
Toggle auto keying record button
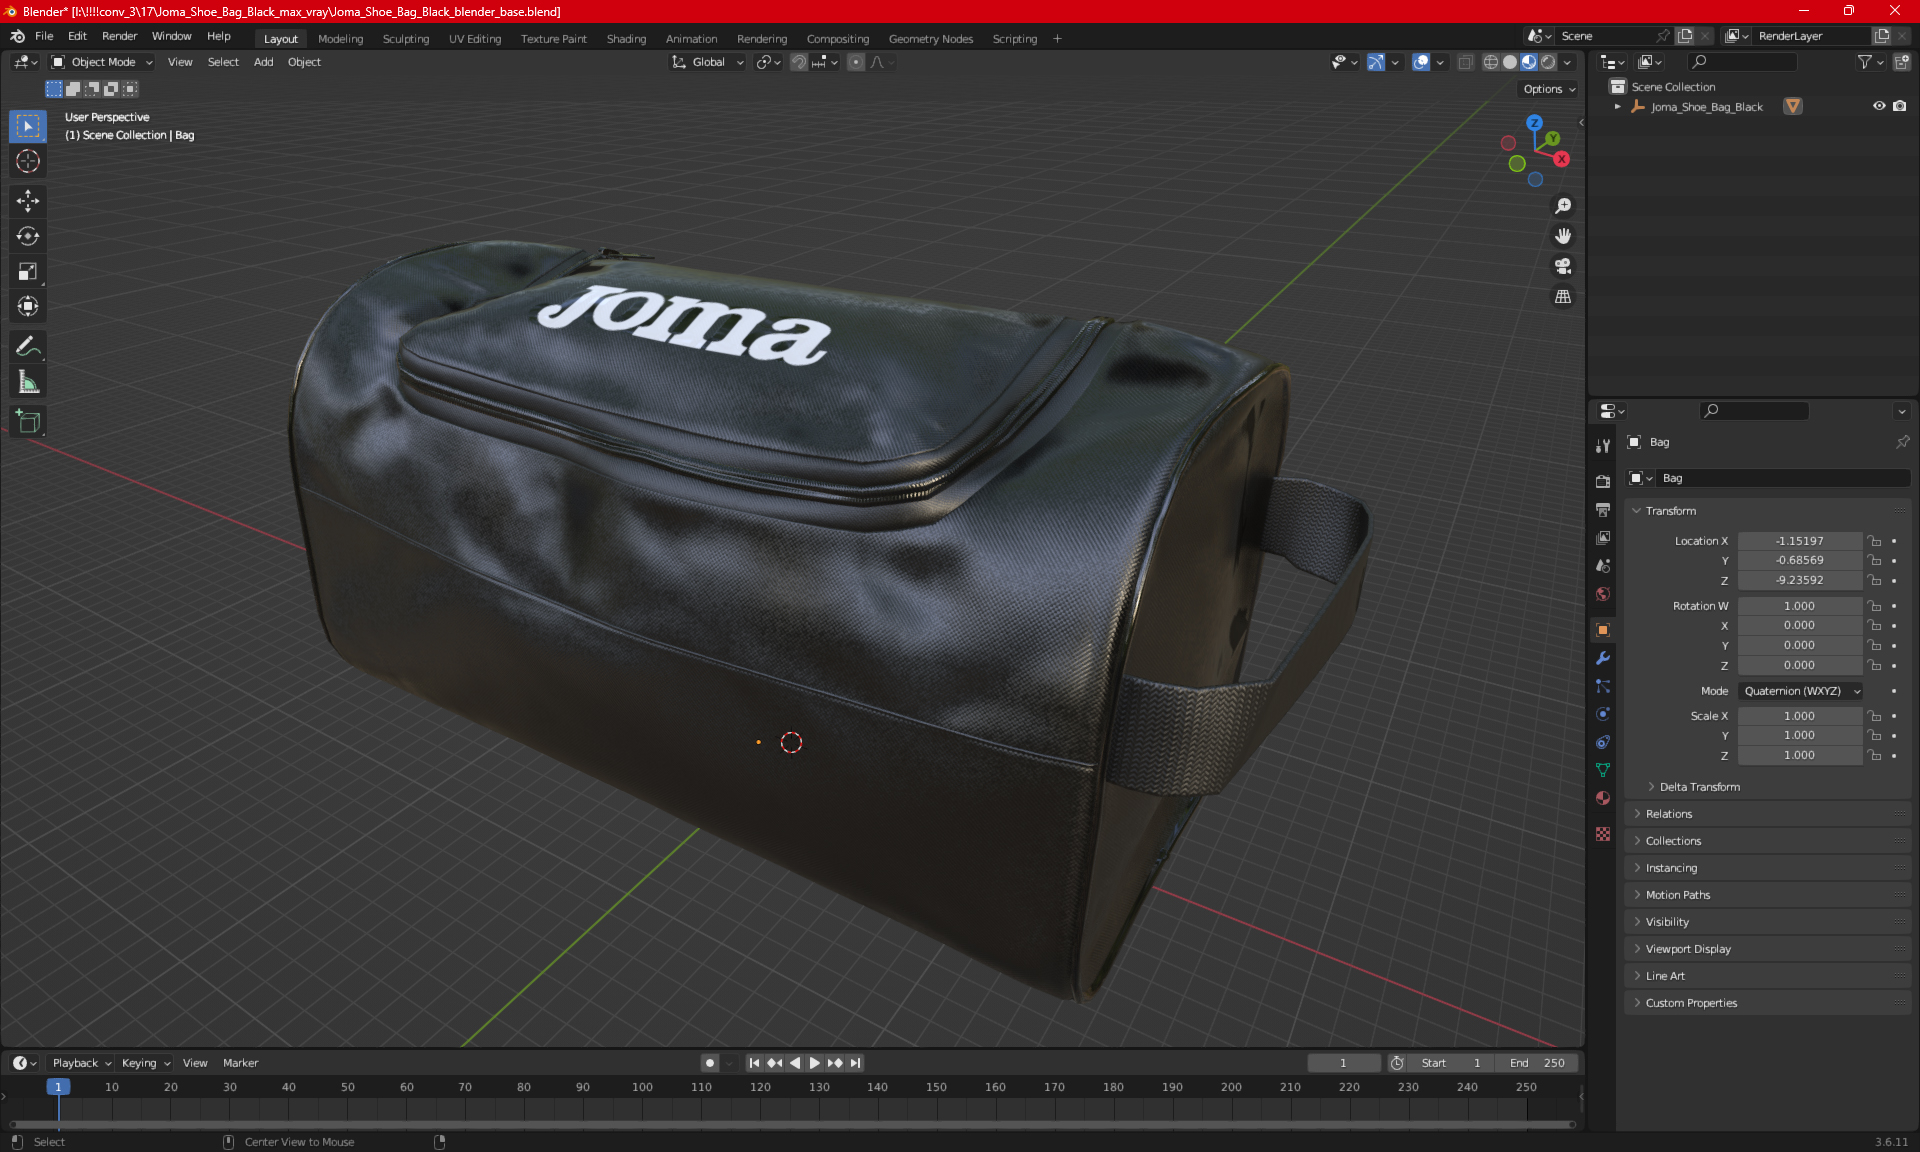click(710, 1063)
